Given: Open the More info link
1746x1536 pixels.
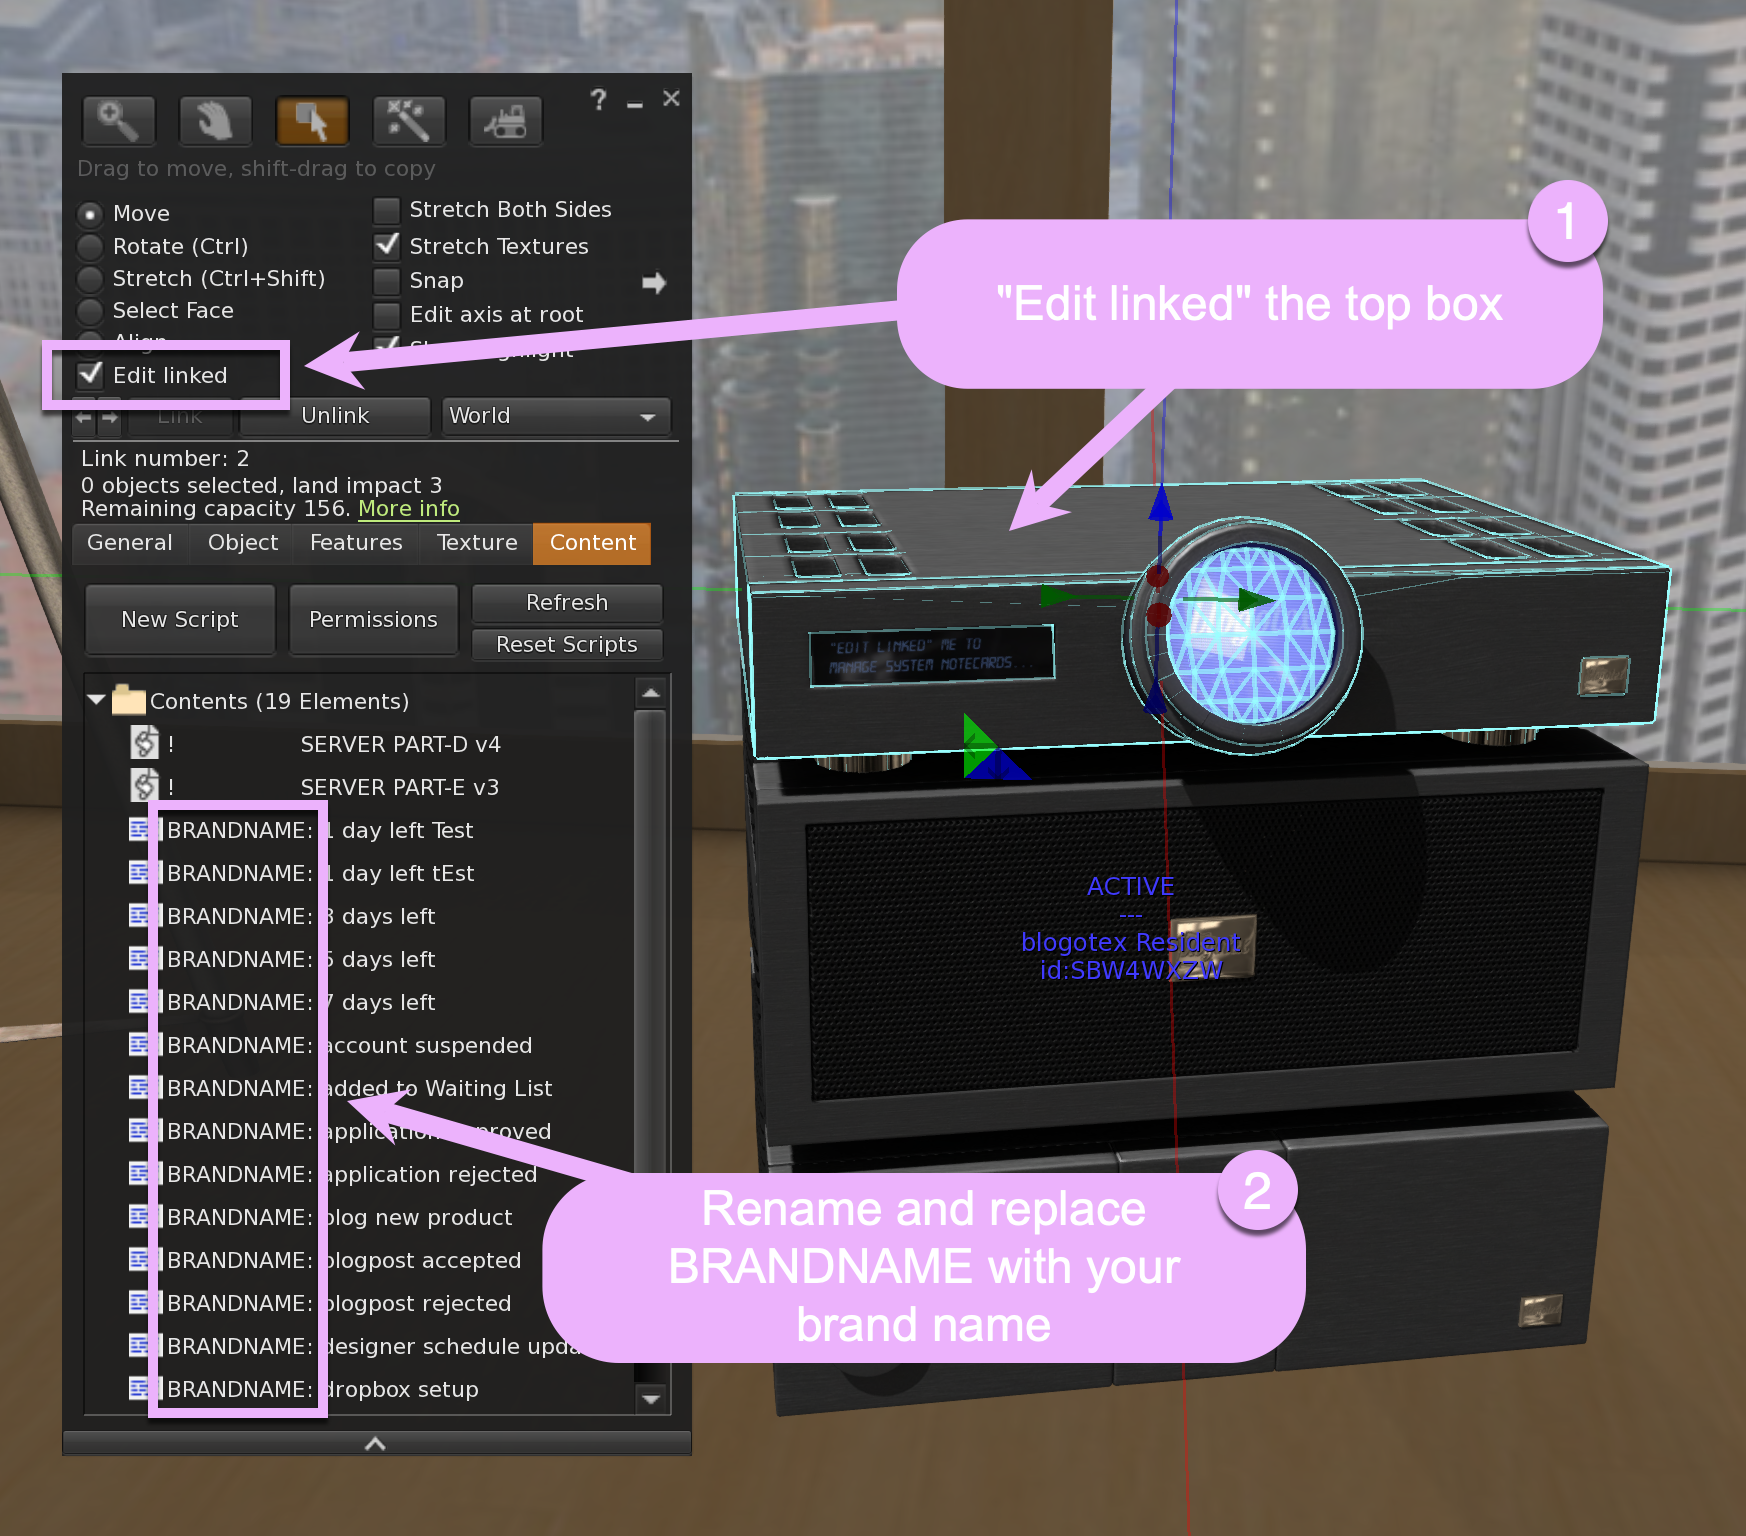Looking at the screenshot, I should point(408,508).
